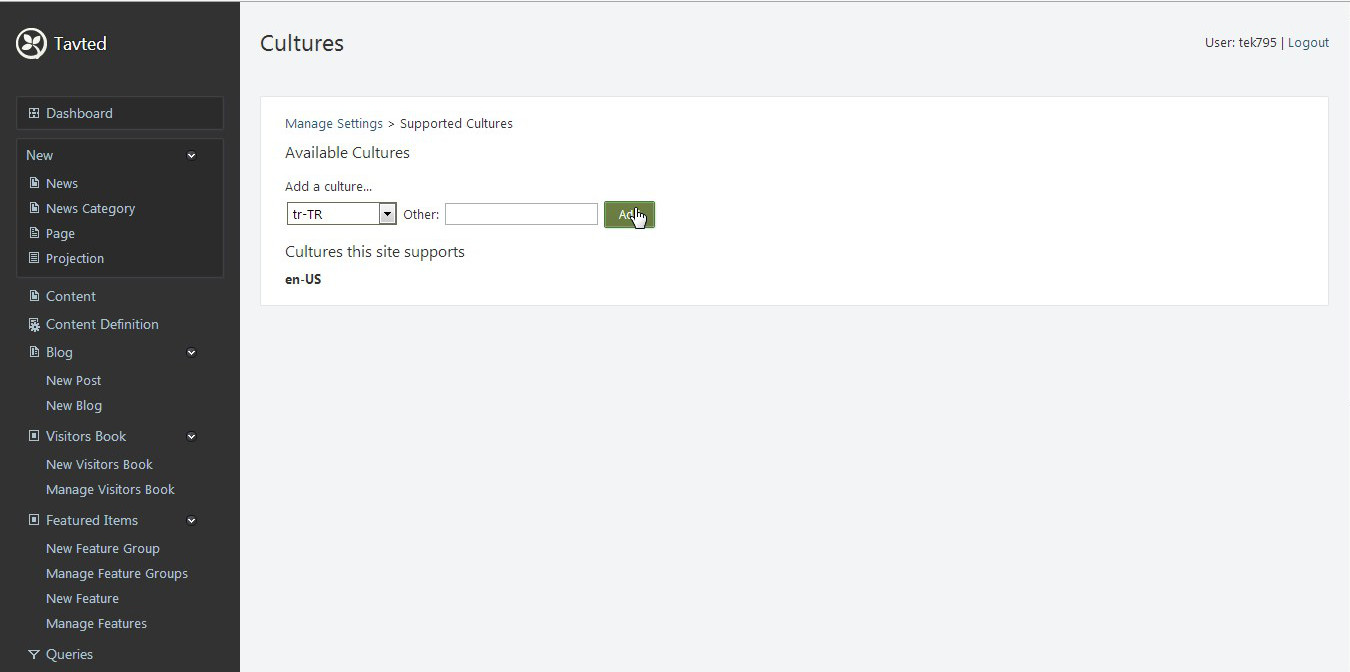Collapse the New menu section
This screenshot has height=672, width=1350.
(x=191, y=155)
